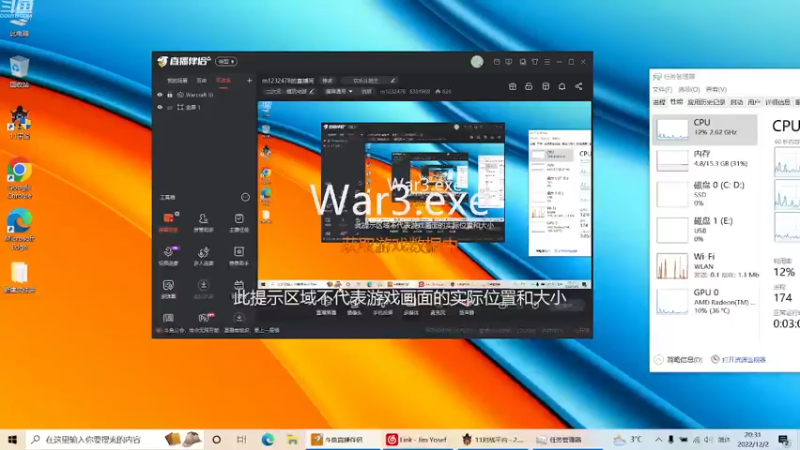This screenshot has width=800, height=450.
Task: Toggle visibility of the Warcraft III source
Action: pyautogui.click(x=160, y=95)
